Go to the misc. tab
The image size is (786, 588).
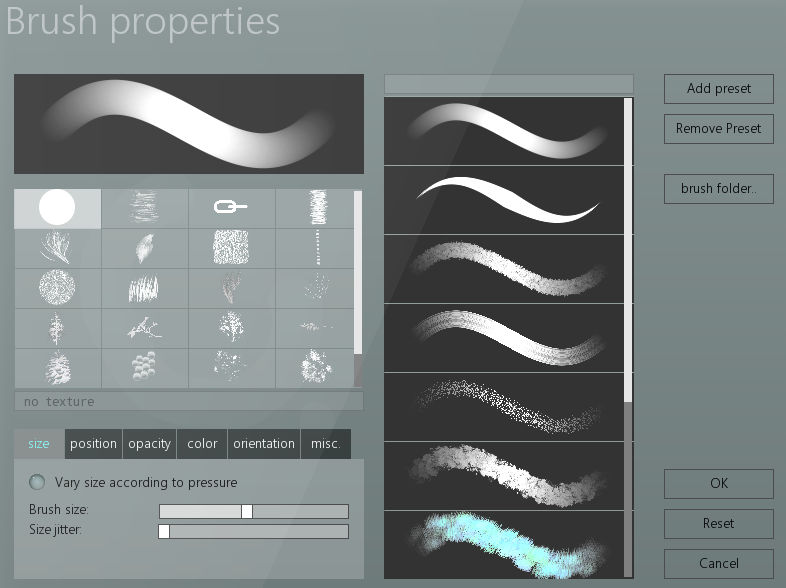click(x=325, y=444)
